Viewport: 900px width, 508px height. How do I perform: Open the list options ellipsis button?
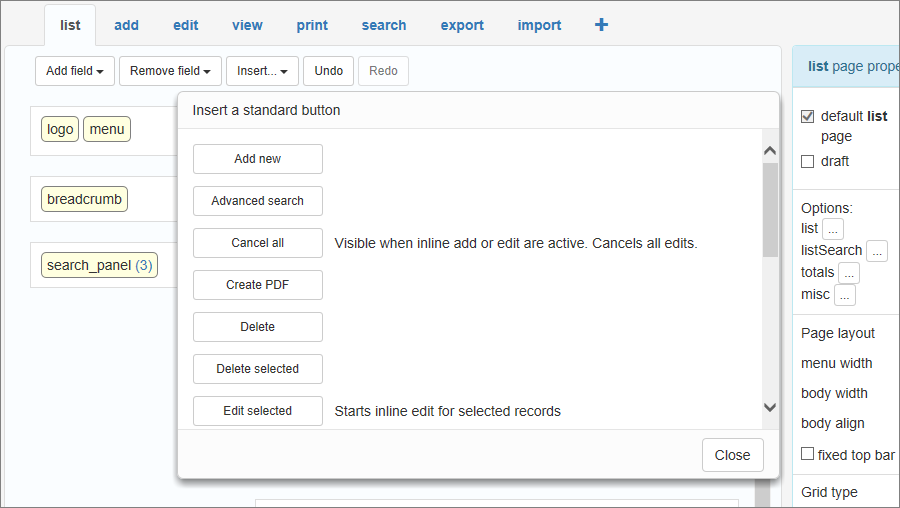tap(833, 229)
